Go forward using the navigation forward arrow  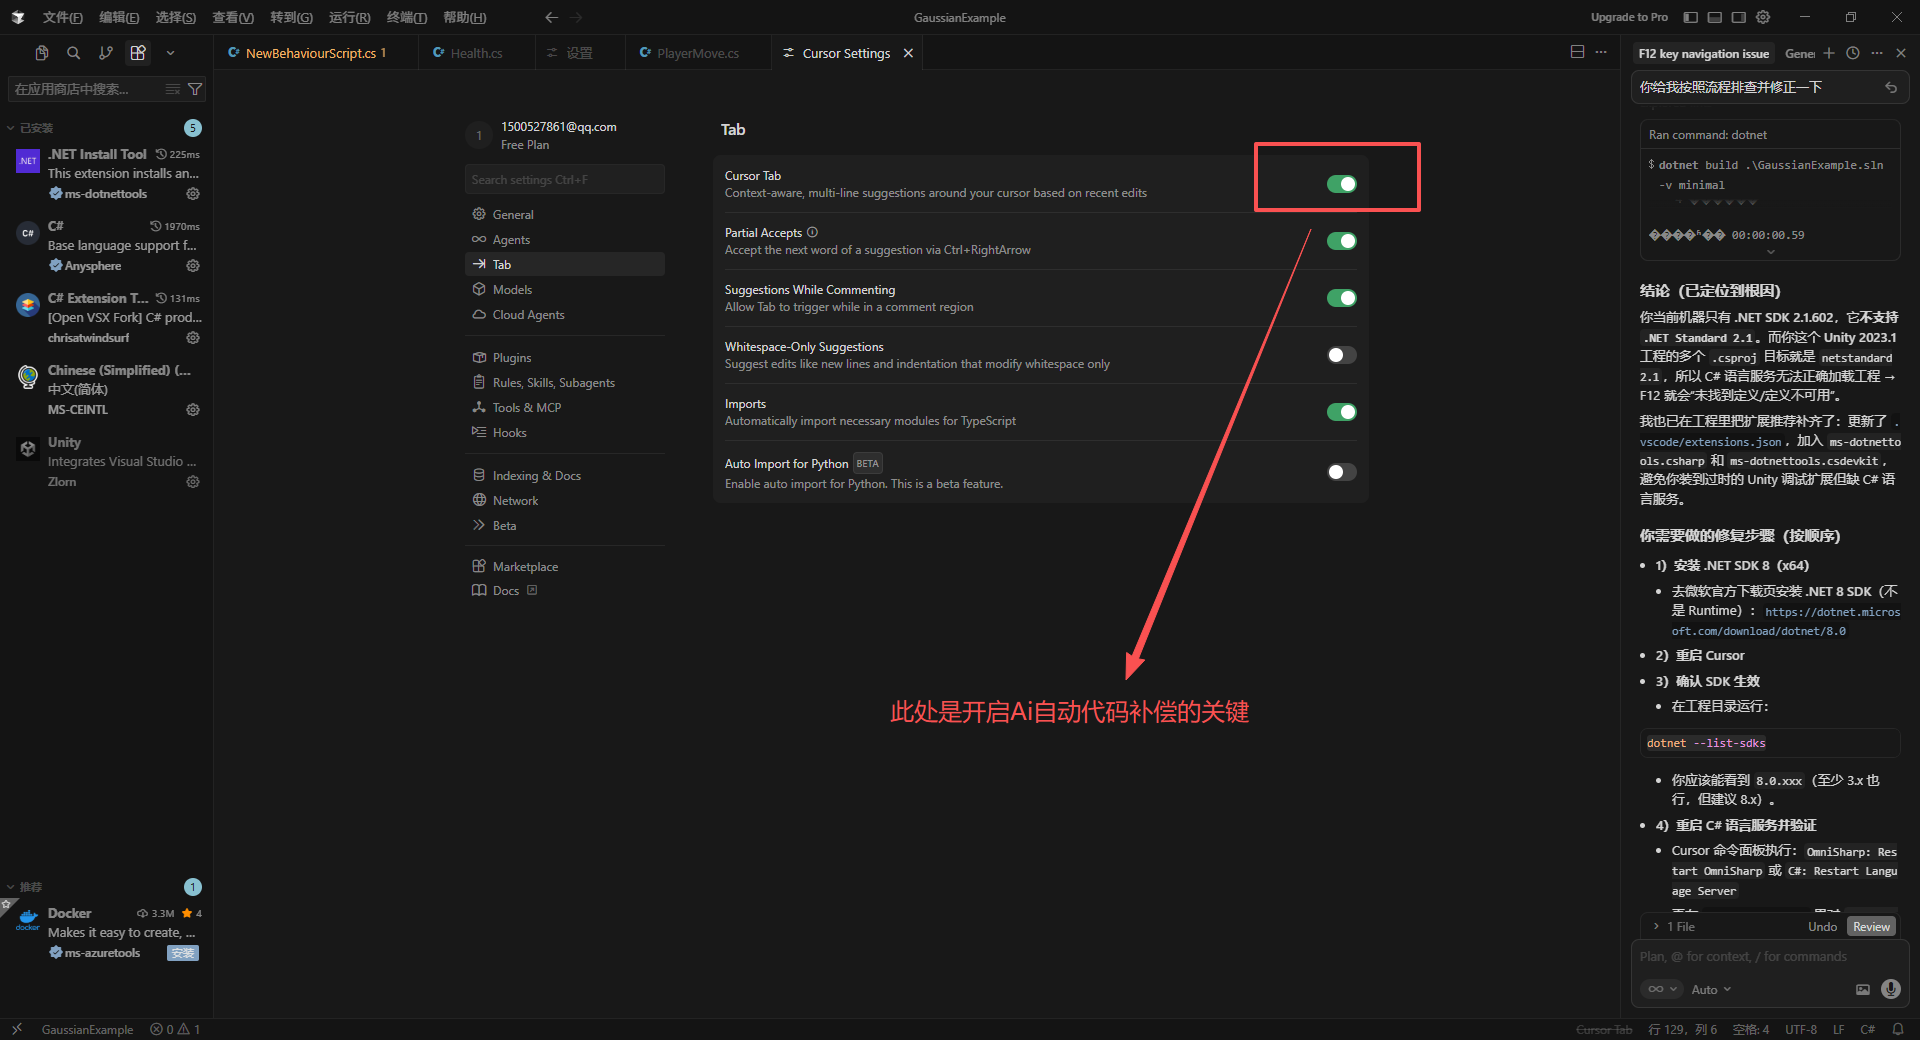[x=576, y=17]
